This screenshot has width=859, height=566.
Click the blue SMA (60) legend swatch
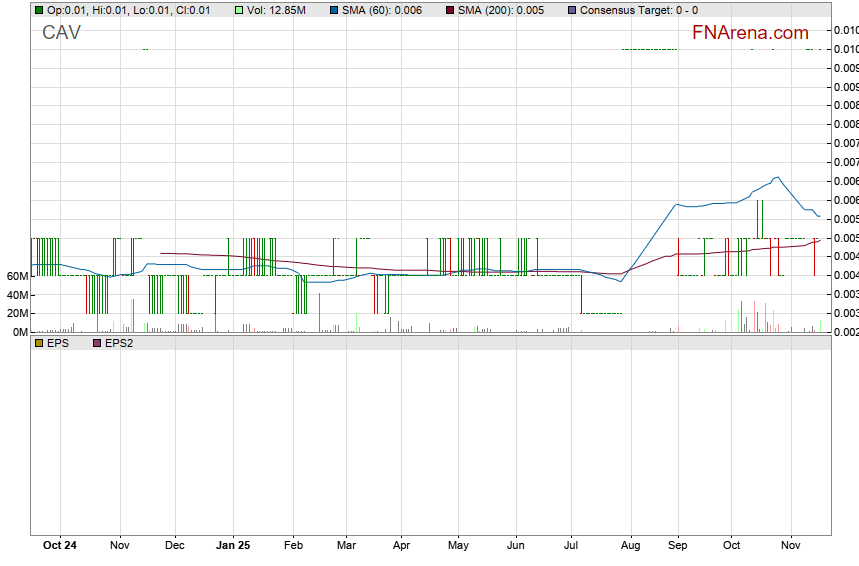coord(336,10)
